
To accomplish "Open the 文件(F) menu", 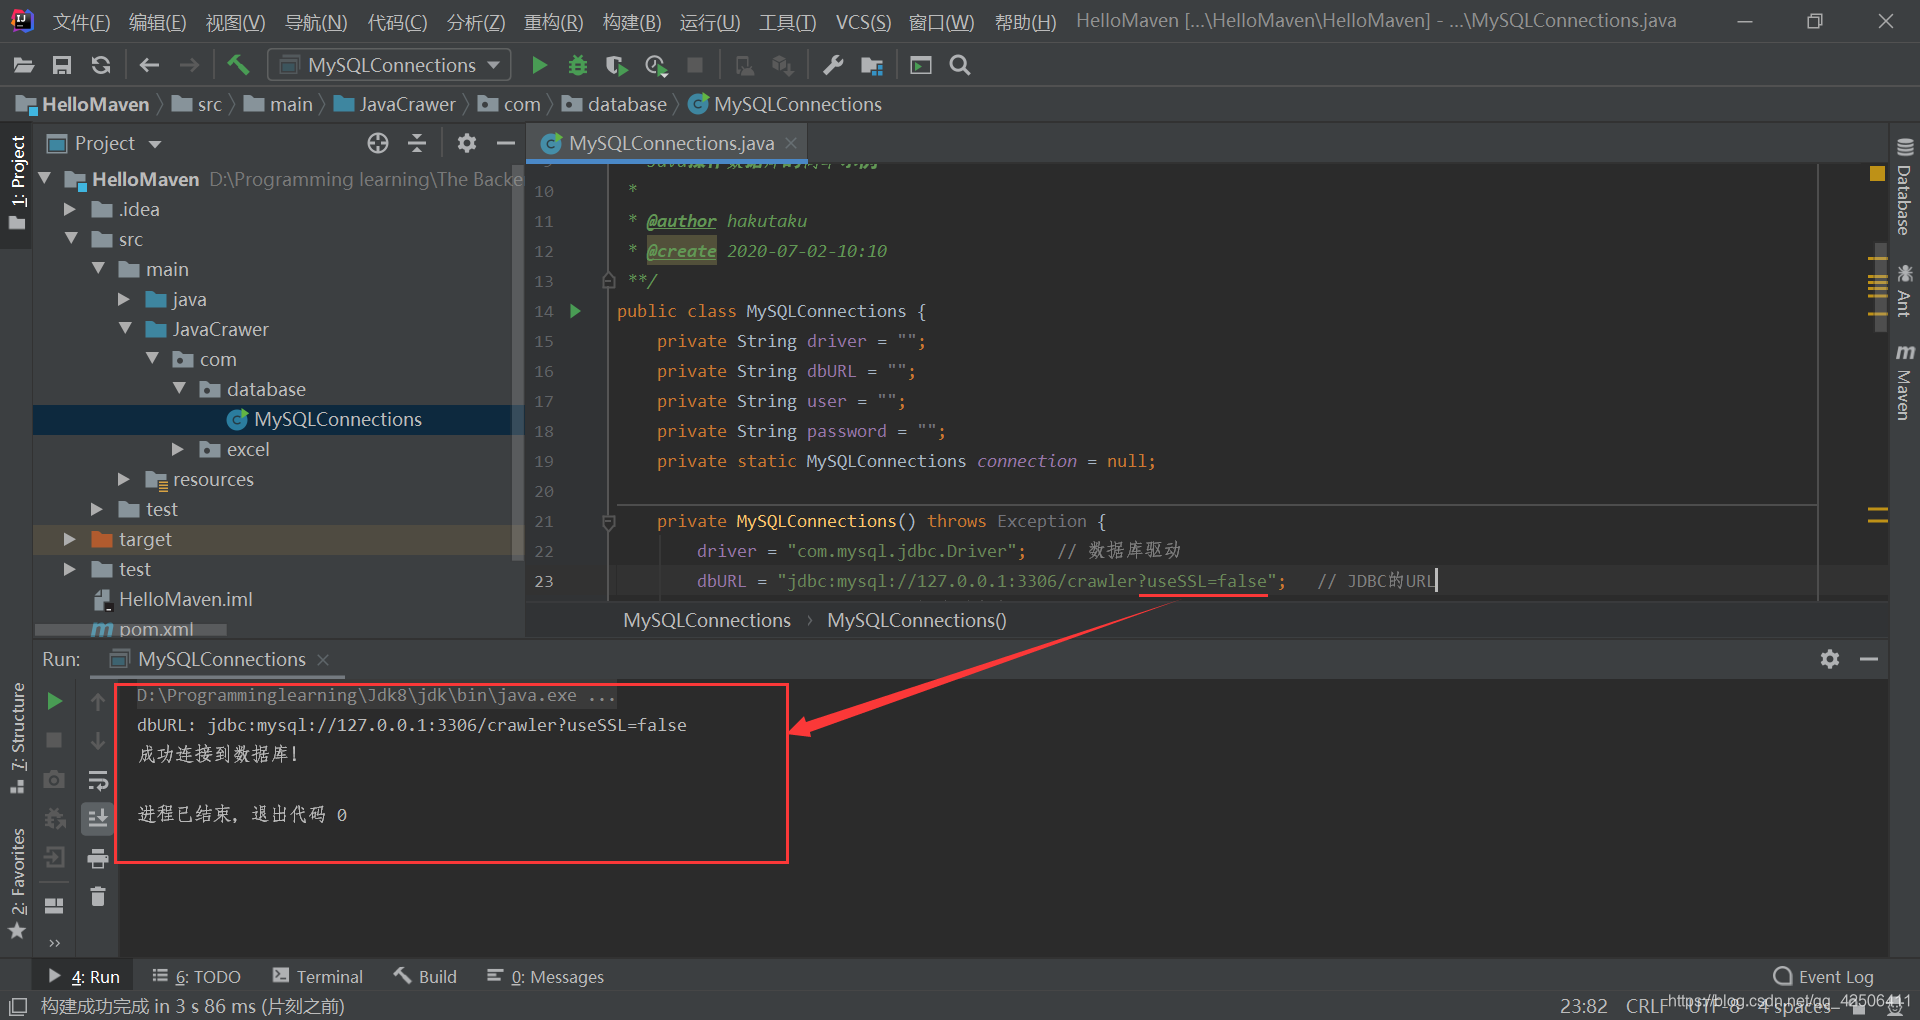I will click(x=81, y=22).
